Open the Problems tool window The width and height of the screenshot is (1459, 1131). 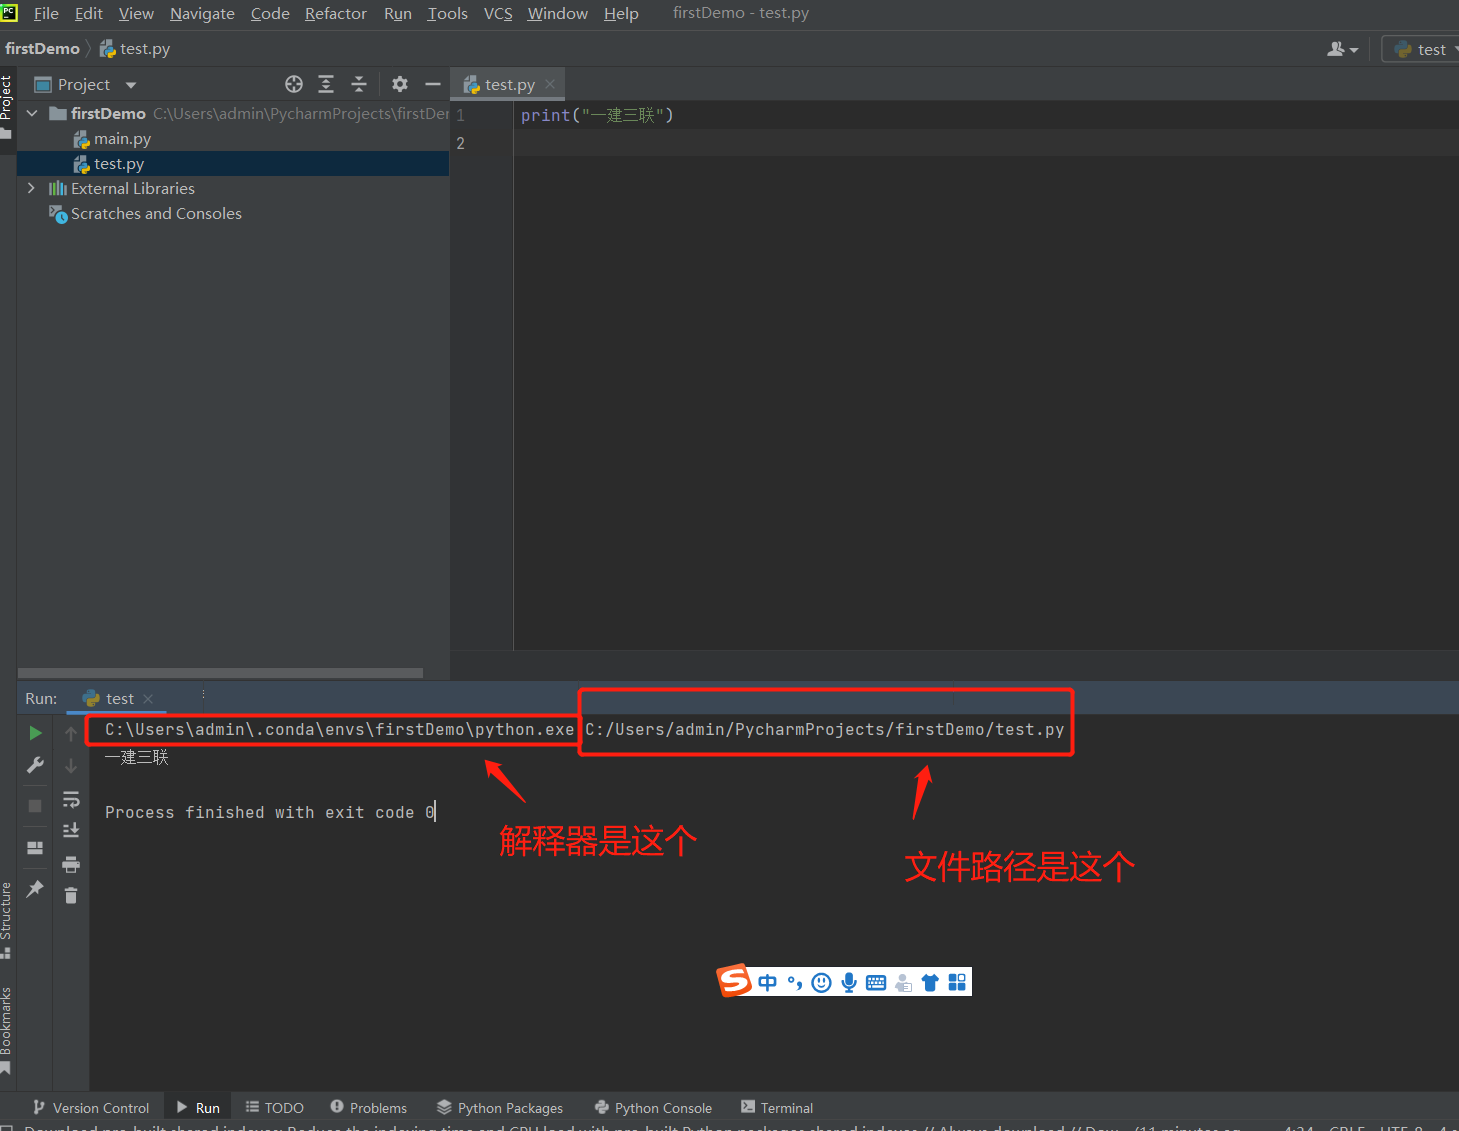coord(369,1107)
